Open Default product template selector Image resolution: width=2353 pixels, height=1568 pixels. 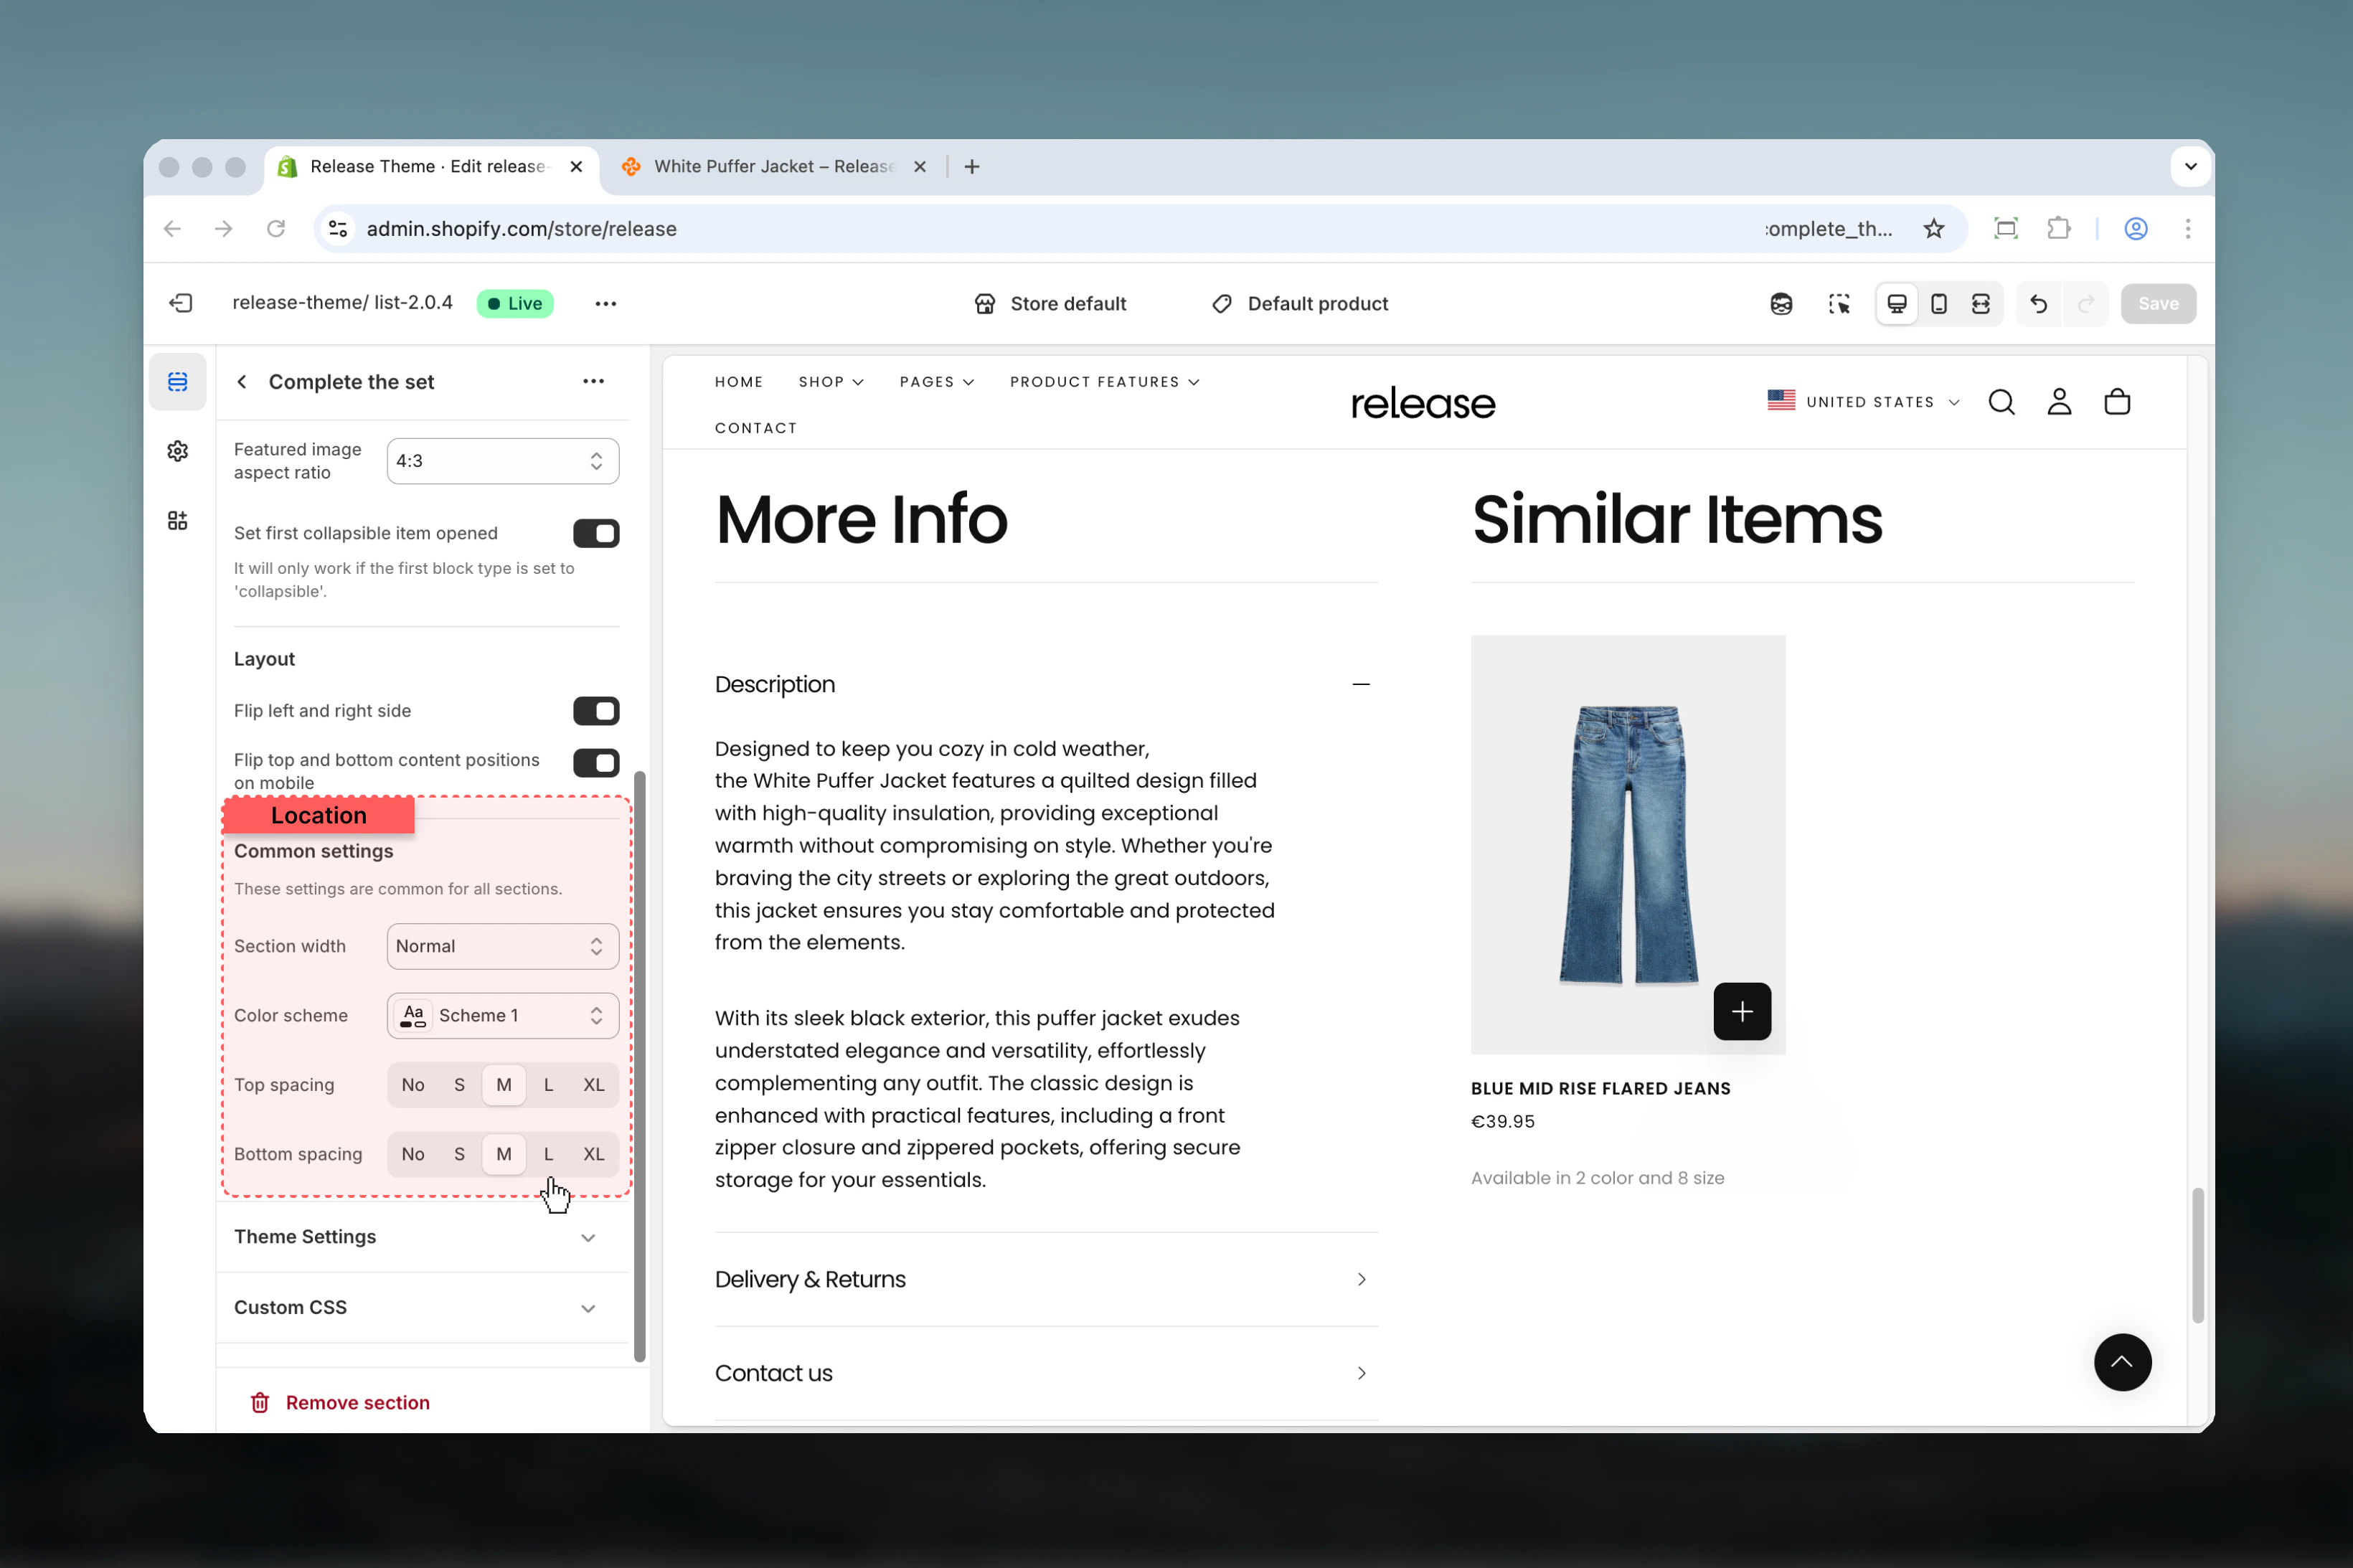[1300, 304]
